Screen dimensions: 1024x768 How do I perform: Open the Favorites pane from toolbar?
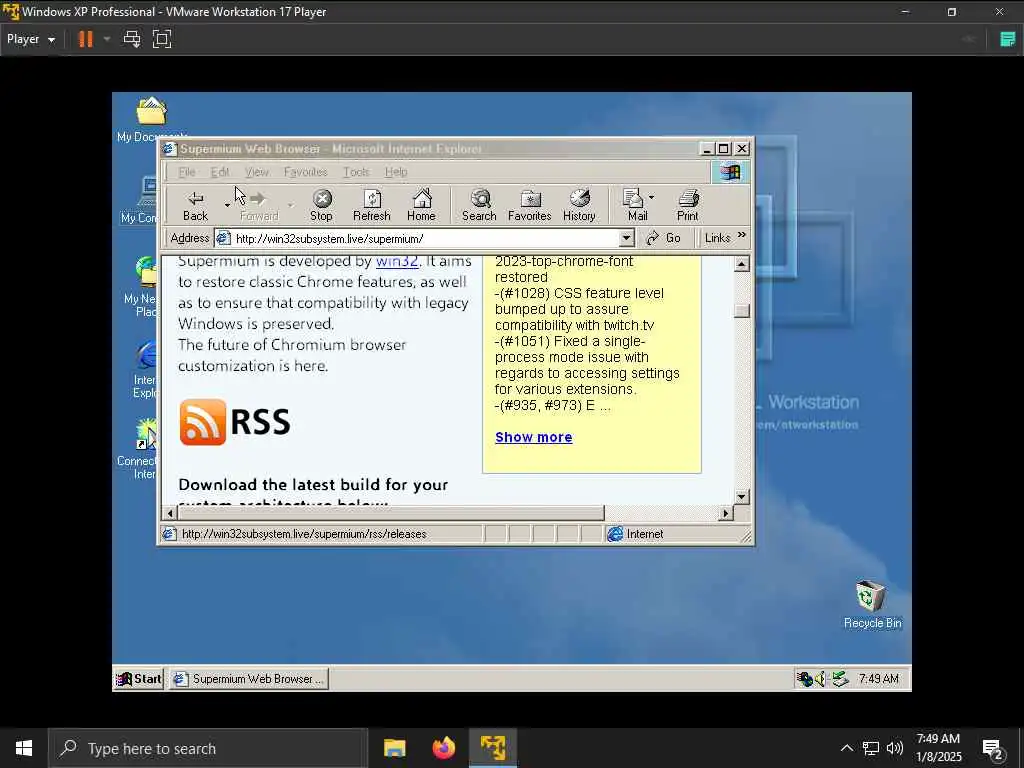pyautogui.click(x=530, y=205)
